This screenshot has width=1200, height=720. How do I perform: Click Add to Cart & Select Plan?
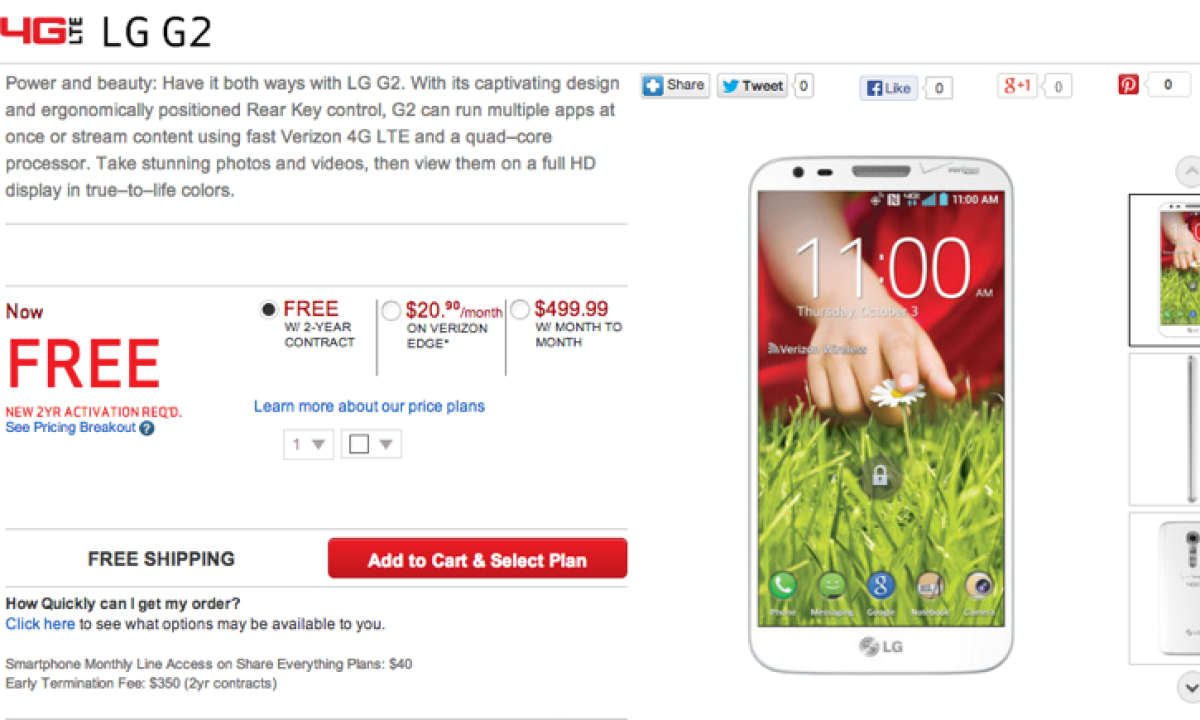477,559
